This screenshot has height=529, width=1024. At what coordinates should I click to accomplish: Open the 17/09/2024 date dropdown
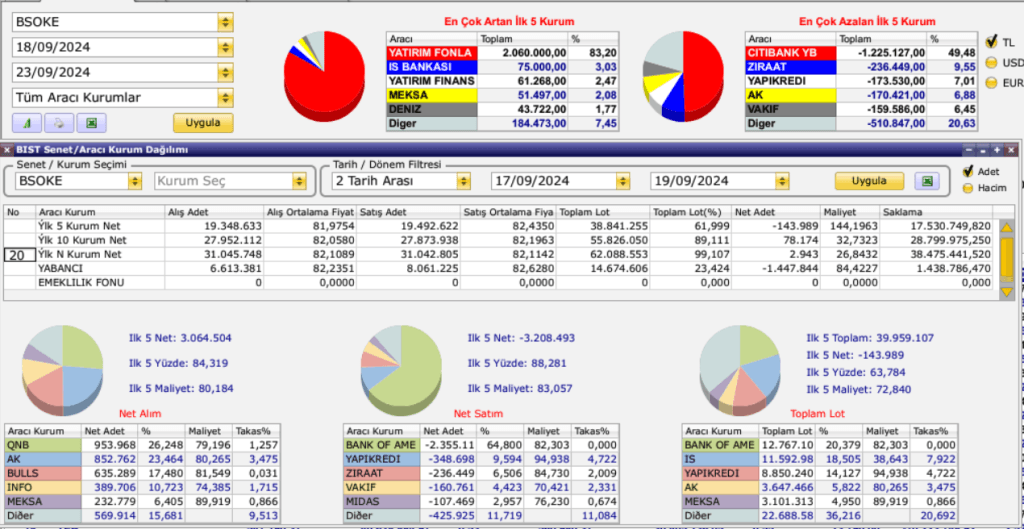pos(623,181)
